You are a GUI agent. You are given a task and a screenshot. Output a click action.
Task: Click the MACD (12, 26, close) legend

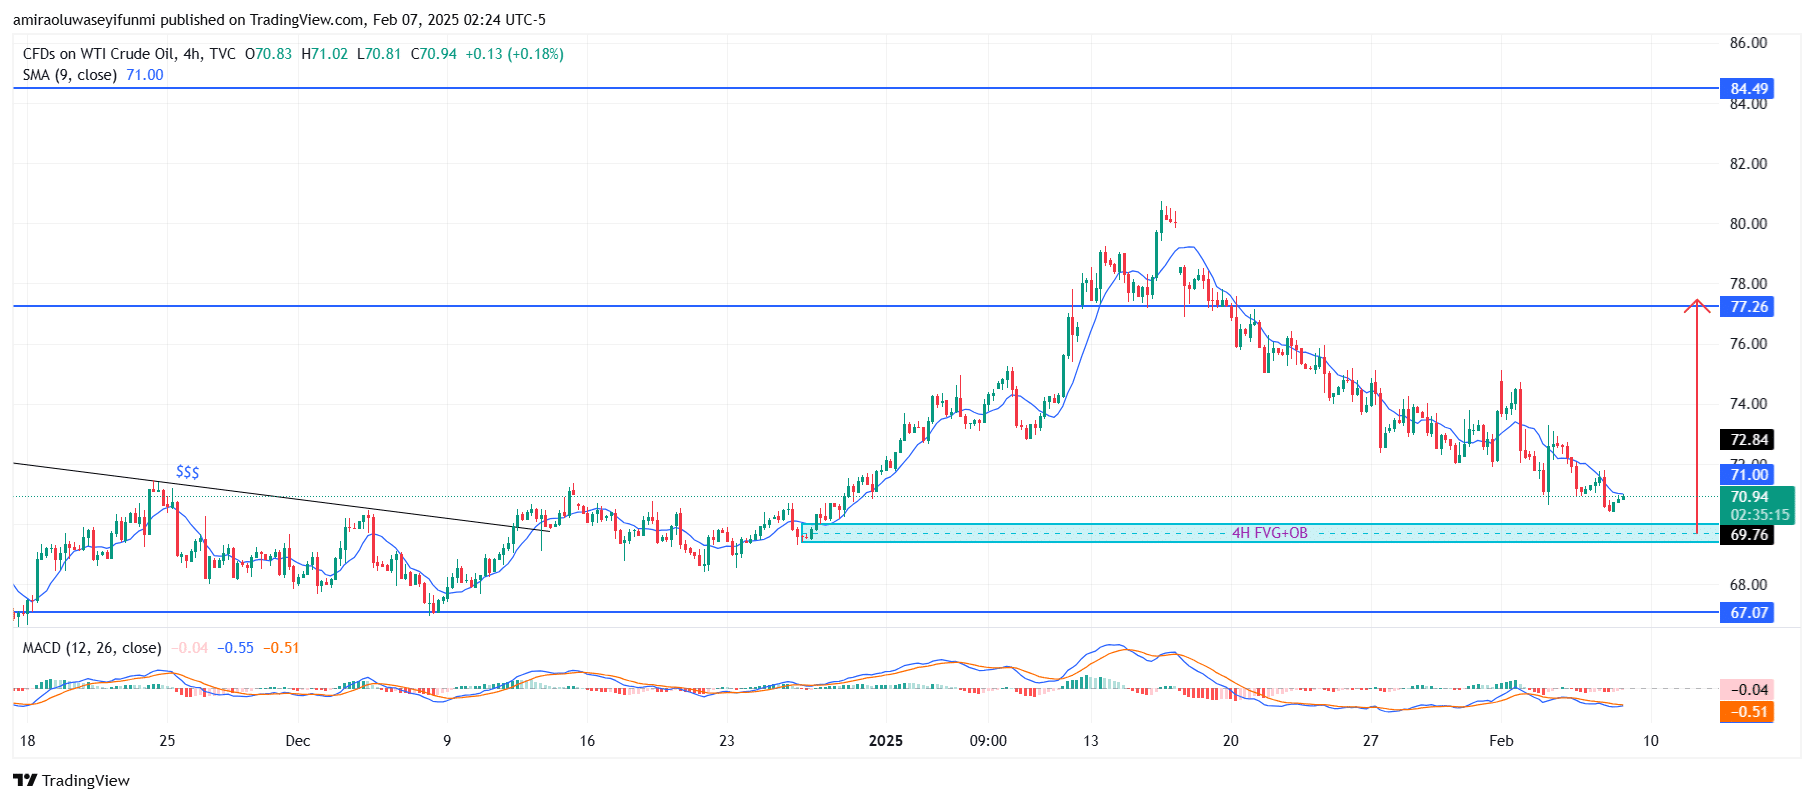click(x=92, y=648)
